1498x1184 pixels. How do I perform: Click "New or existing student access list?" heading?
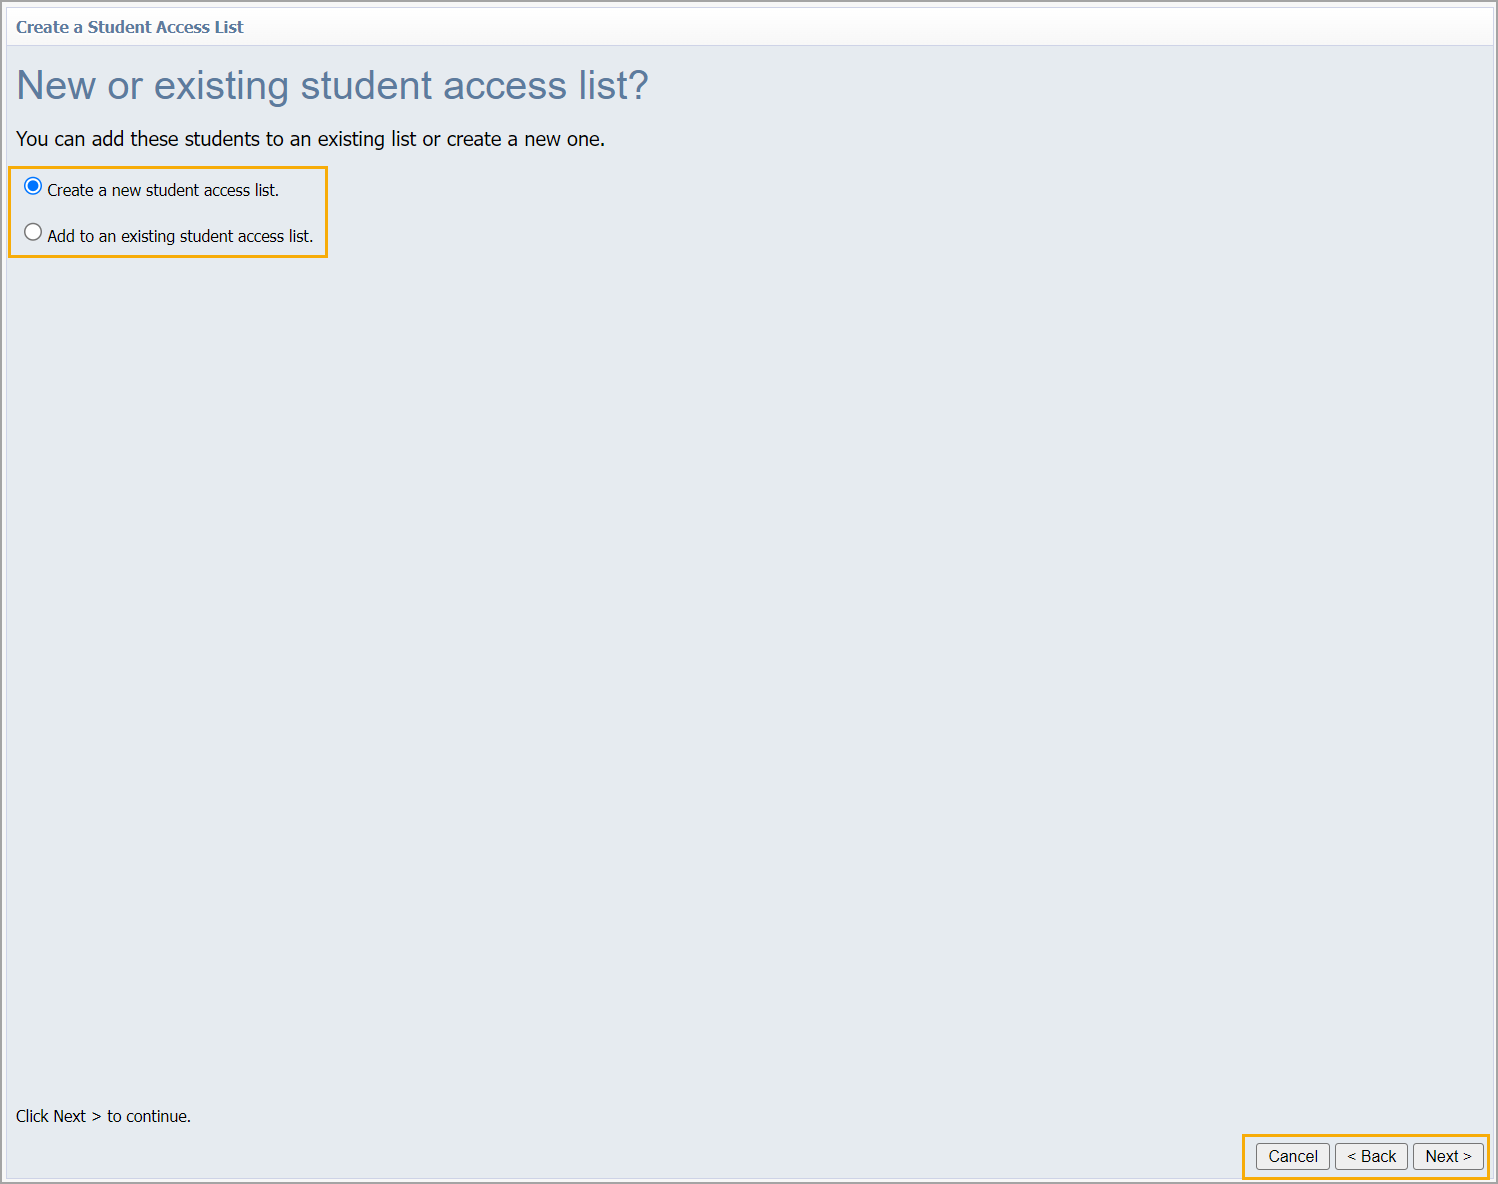tap(333, 85)
